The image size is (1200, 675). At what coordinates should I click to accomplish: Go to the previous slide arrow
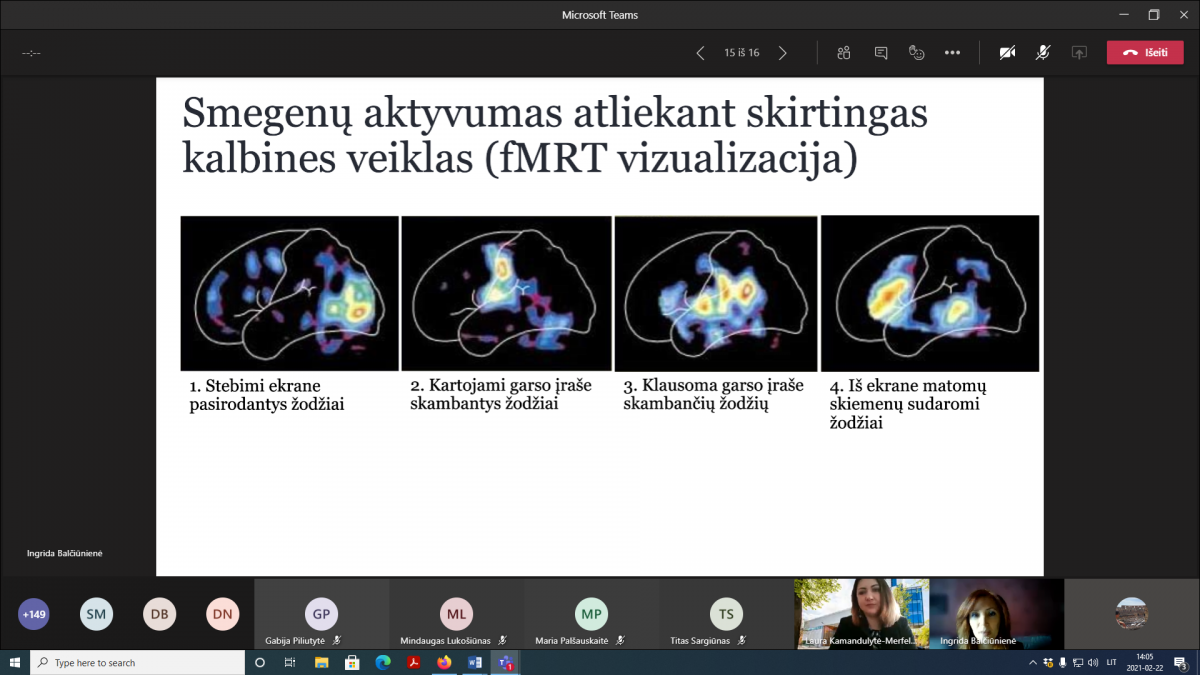(701, 53)
